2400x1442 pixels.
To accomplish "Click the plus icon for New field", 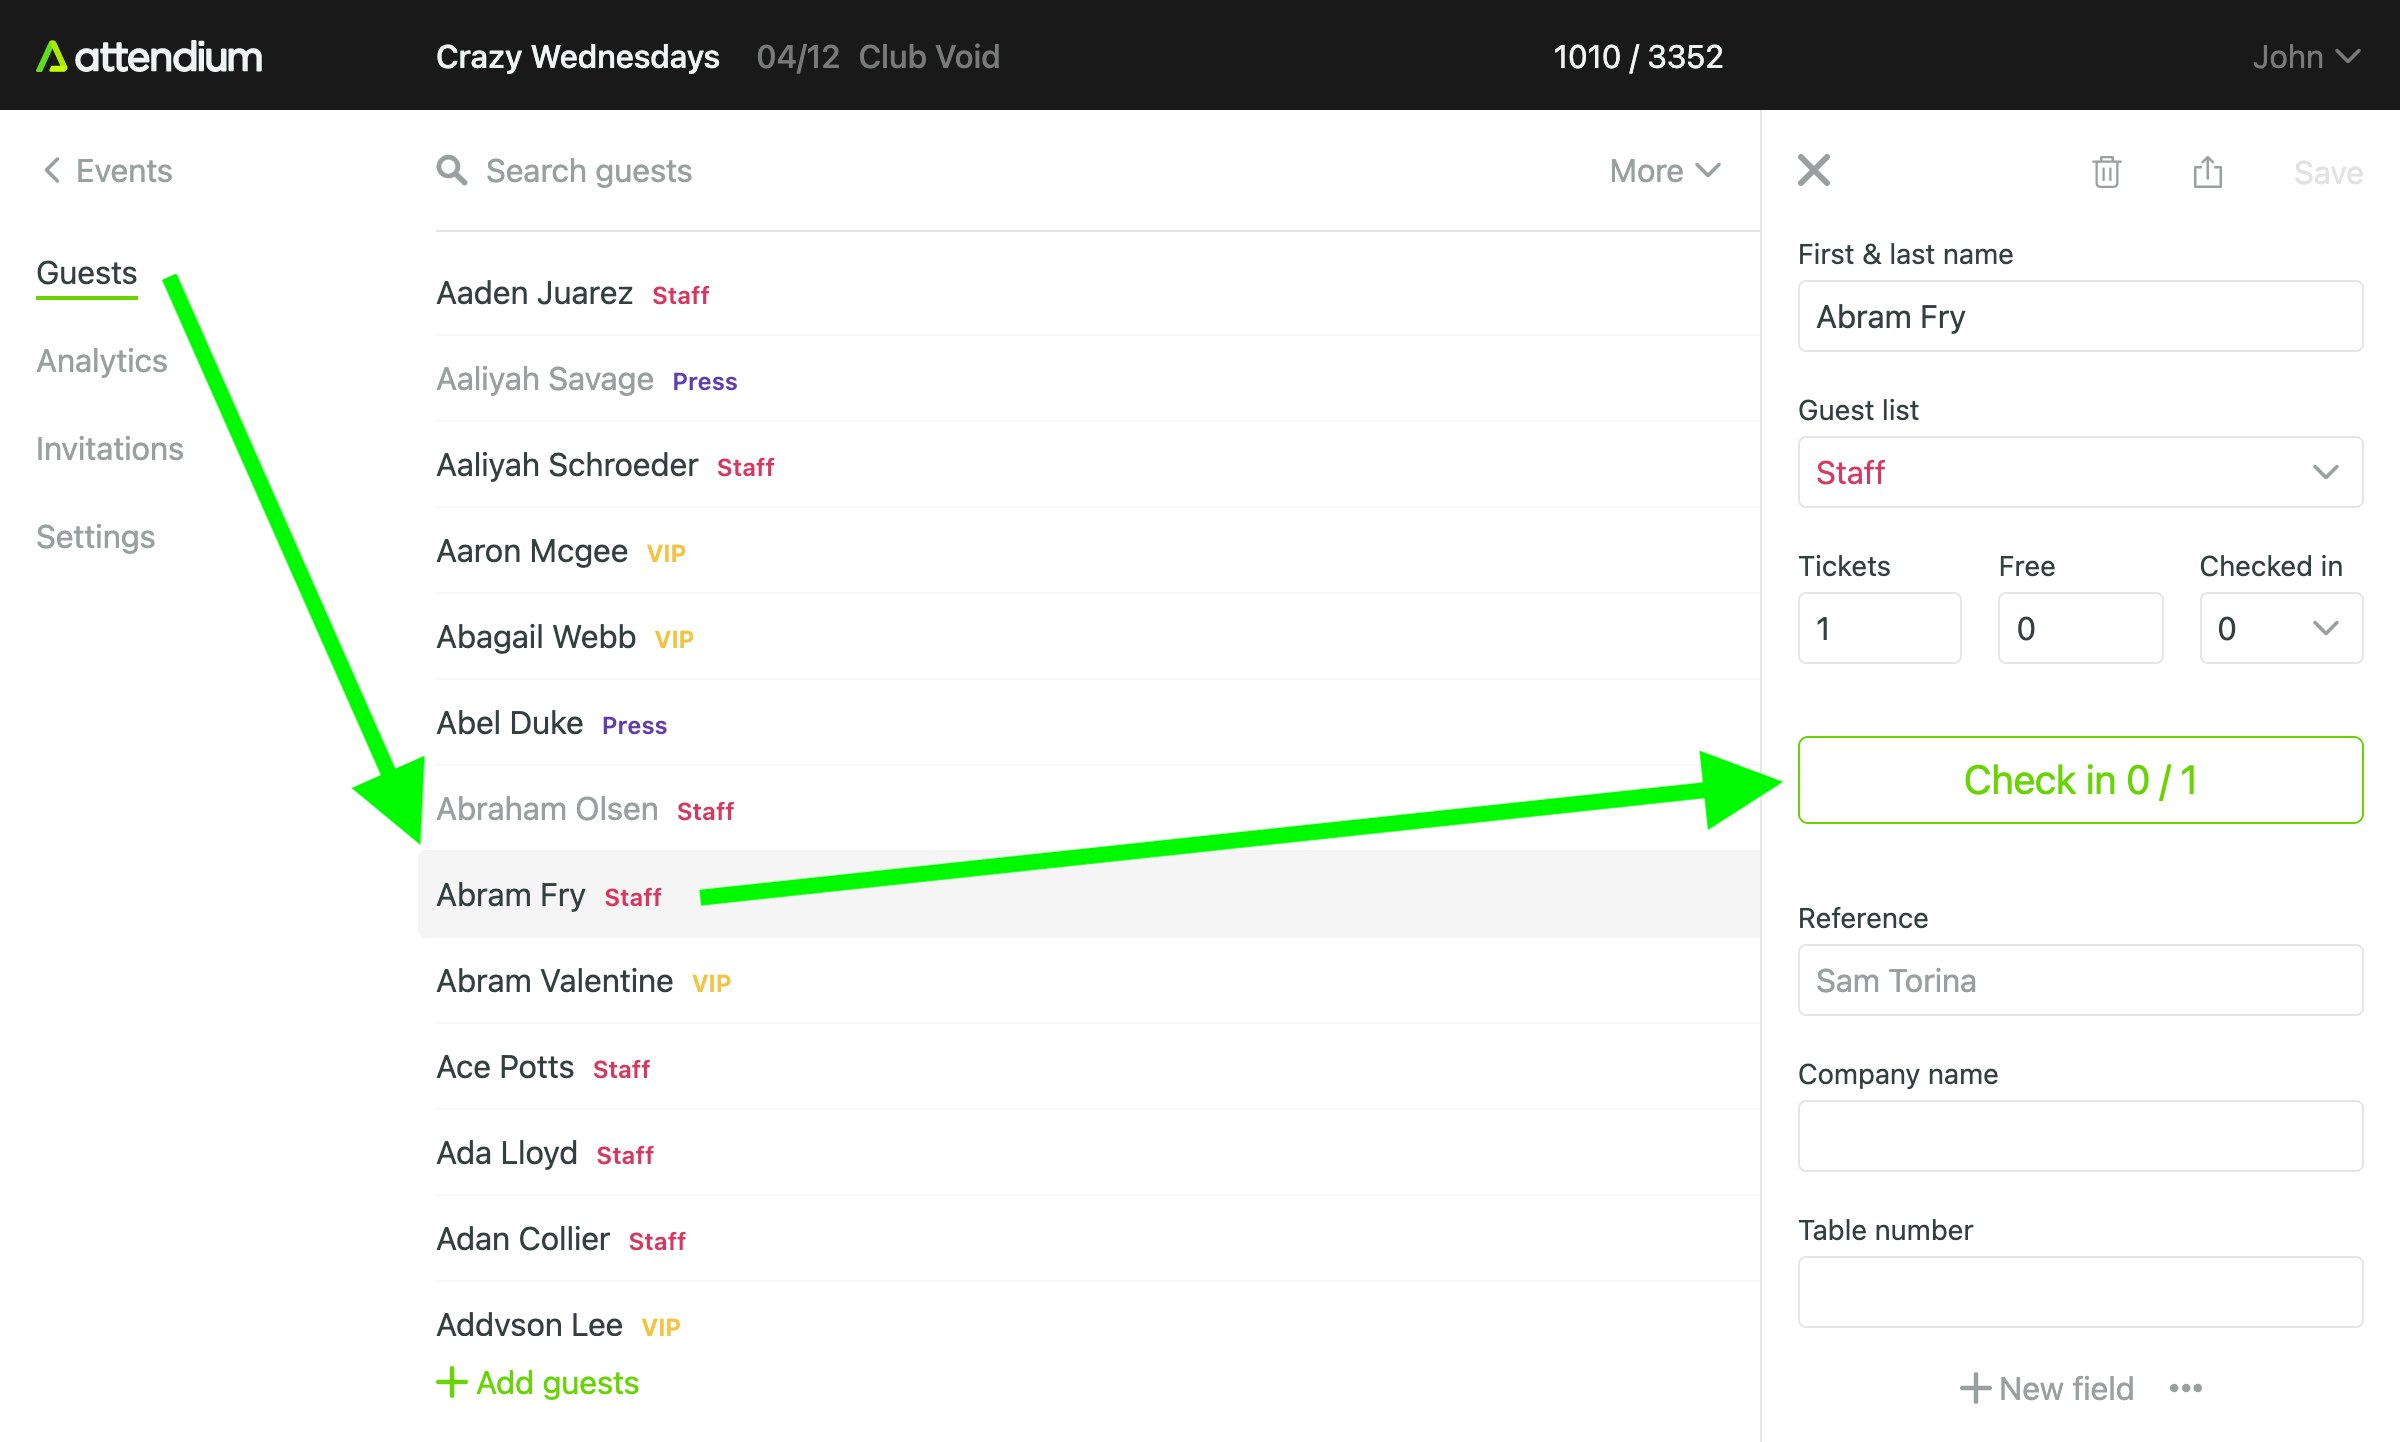I will (x=1974, y=1388).
